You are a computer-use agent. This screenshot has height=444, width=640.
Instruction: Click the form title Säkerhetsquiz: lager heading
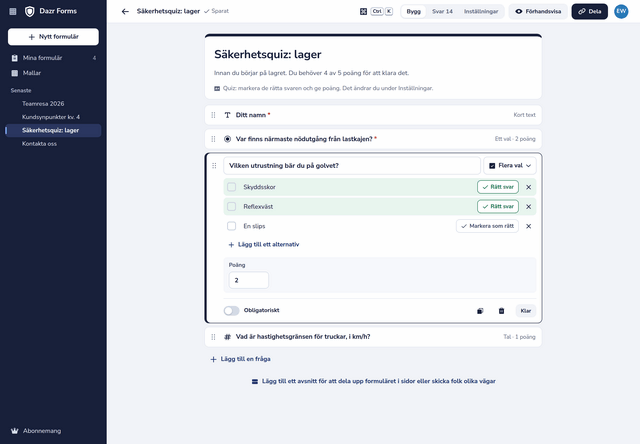pyautogui.click(x=268, y=54)
